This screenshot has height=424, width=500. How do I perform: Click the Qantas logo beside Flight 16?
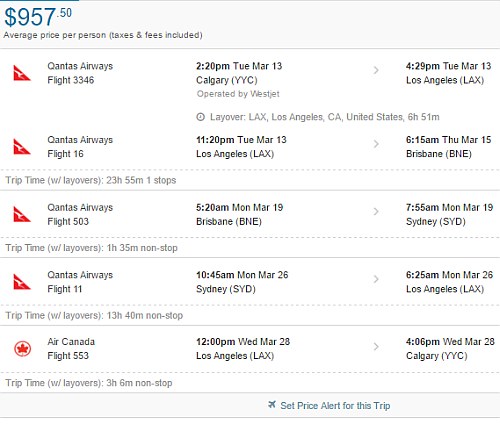click(22, 147)
